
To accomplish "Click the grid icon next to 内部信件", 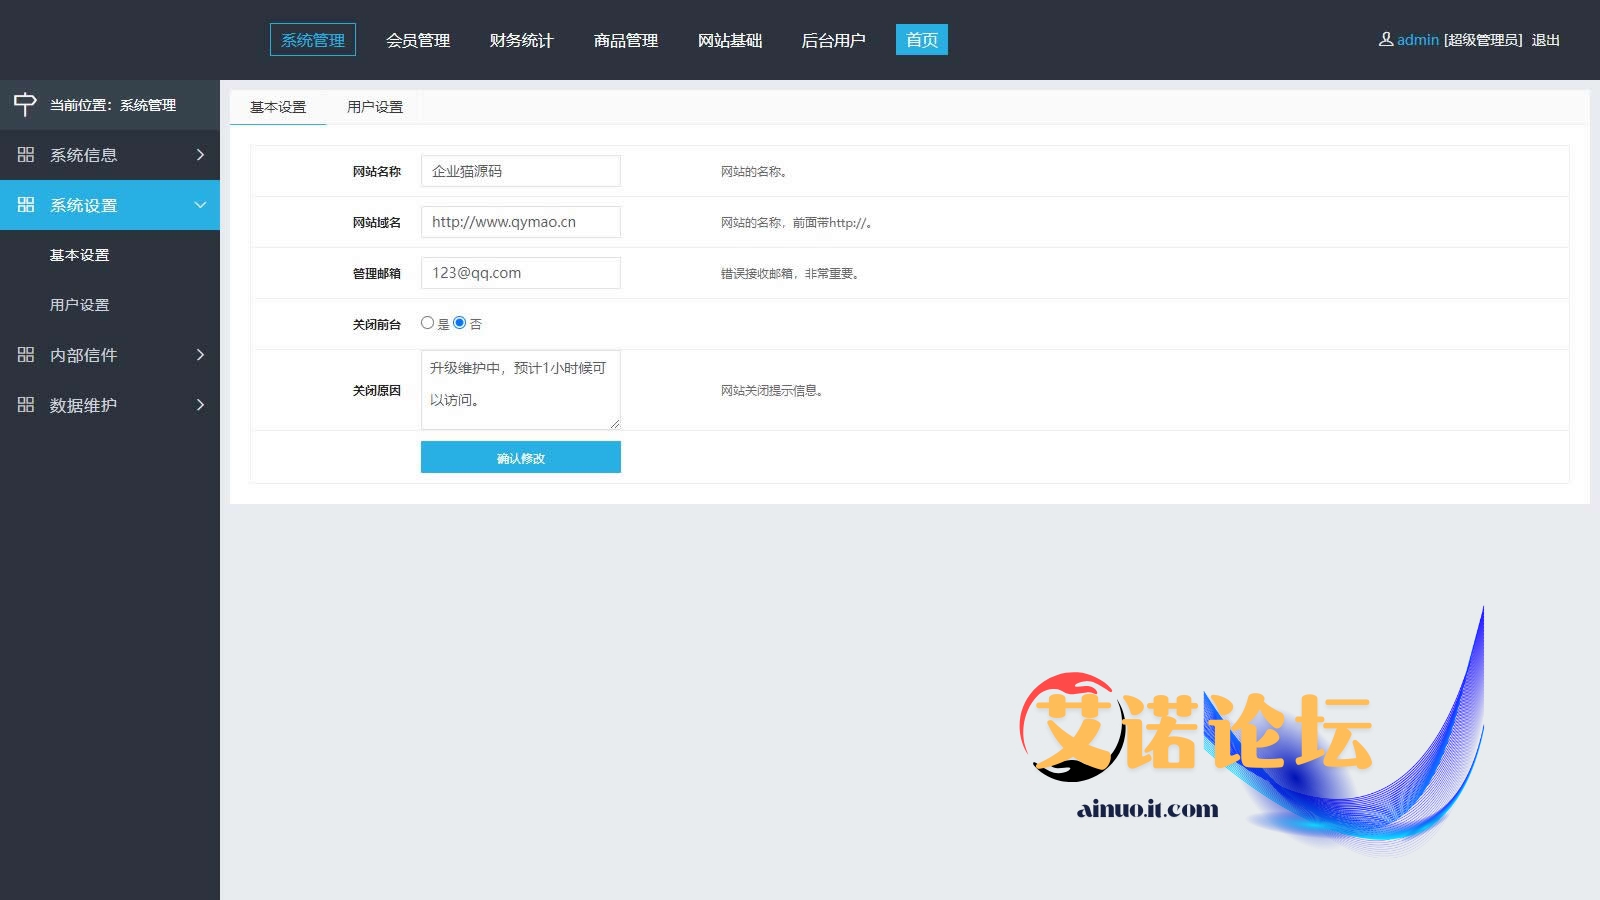I will (x=26, y=355).
